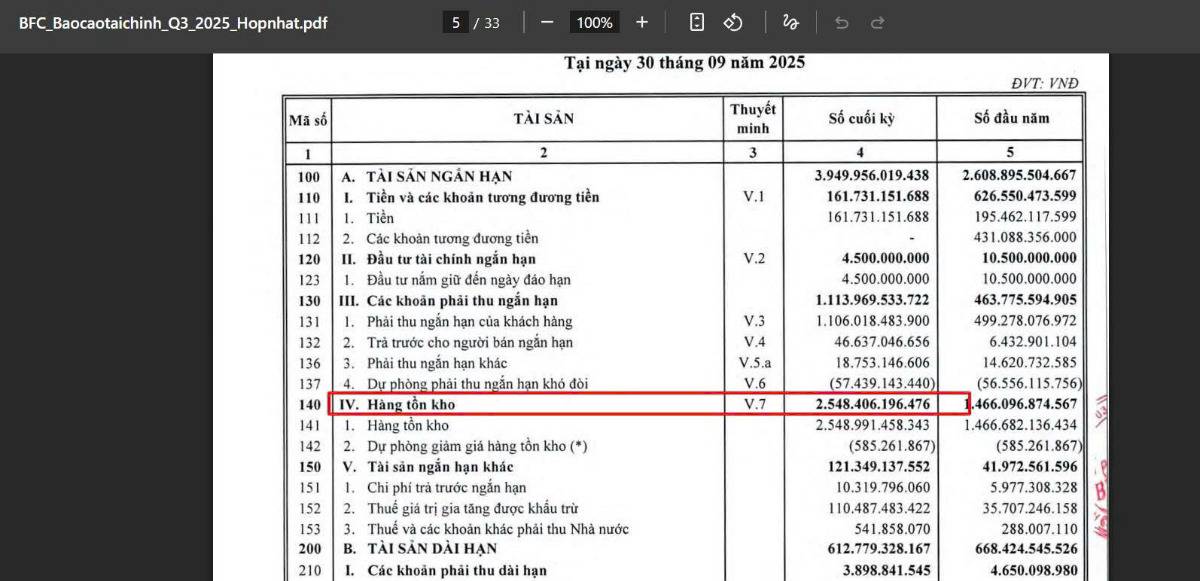Screen dimensions: 1200x581
Task: Zoom out of the PDF document
Action: [x=546, y=22]
